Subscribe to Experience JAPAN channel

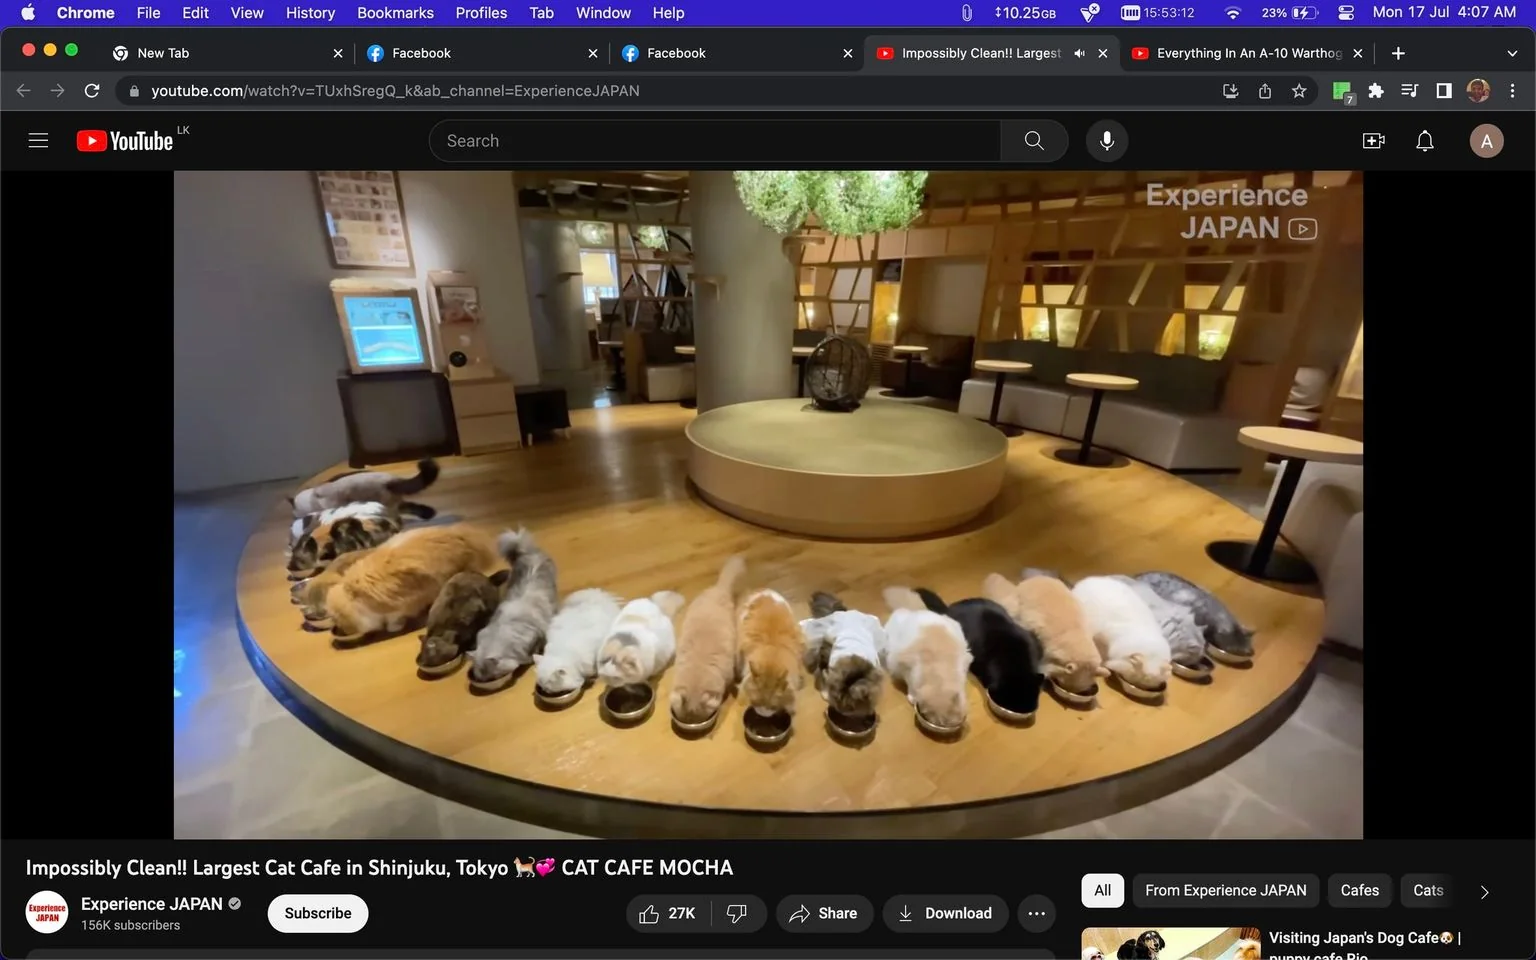point(318,913)
